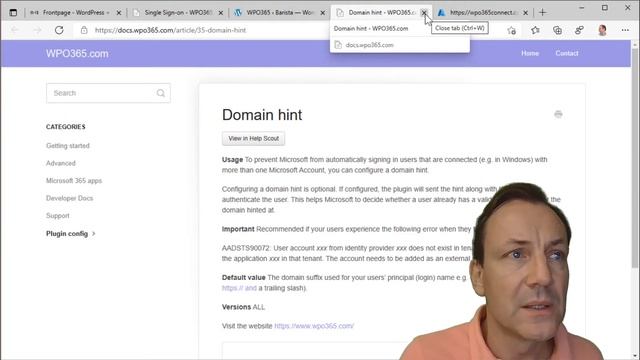
Task: Print the article using printer icon
Action: pos(558,114)
